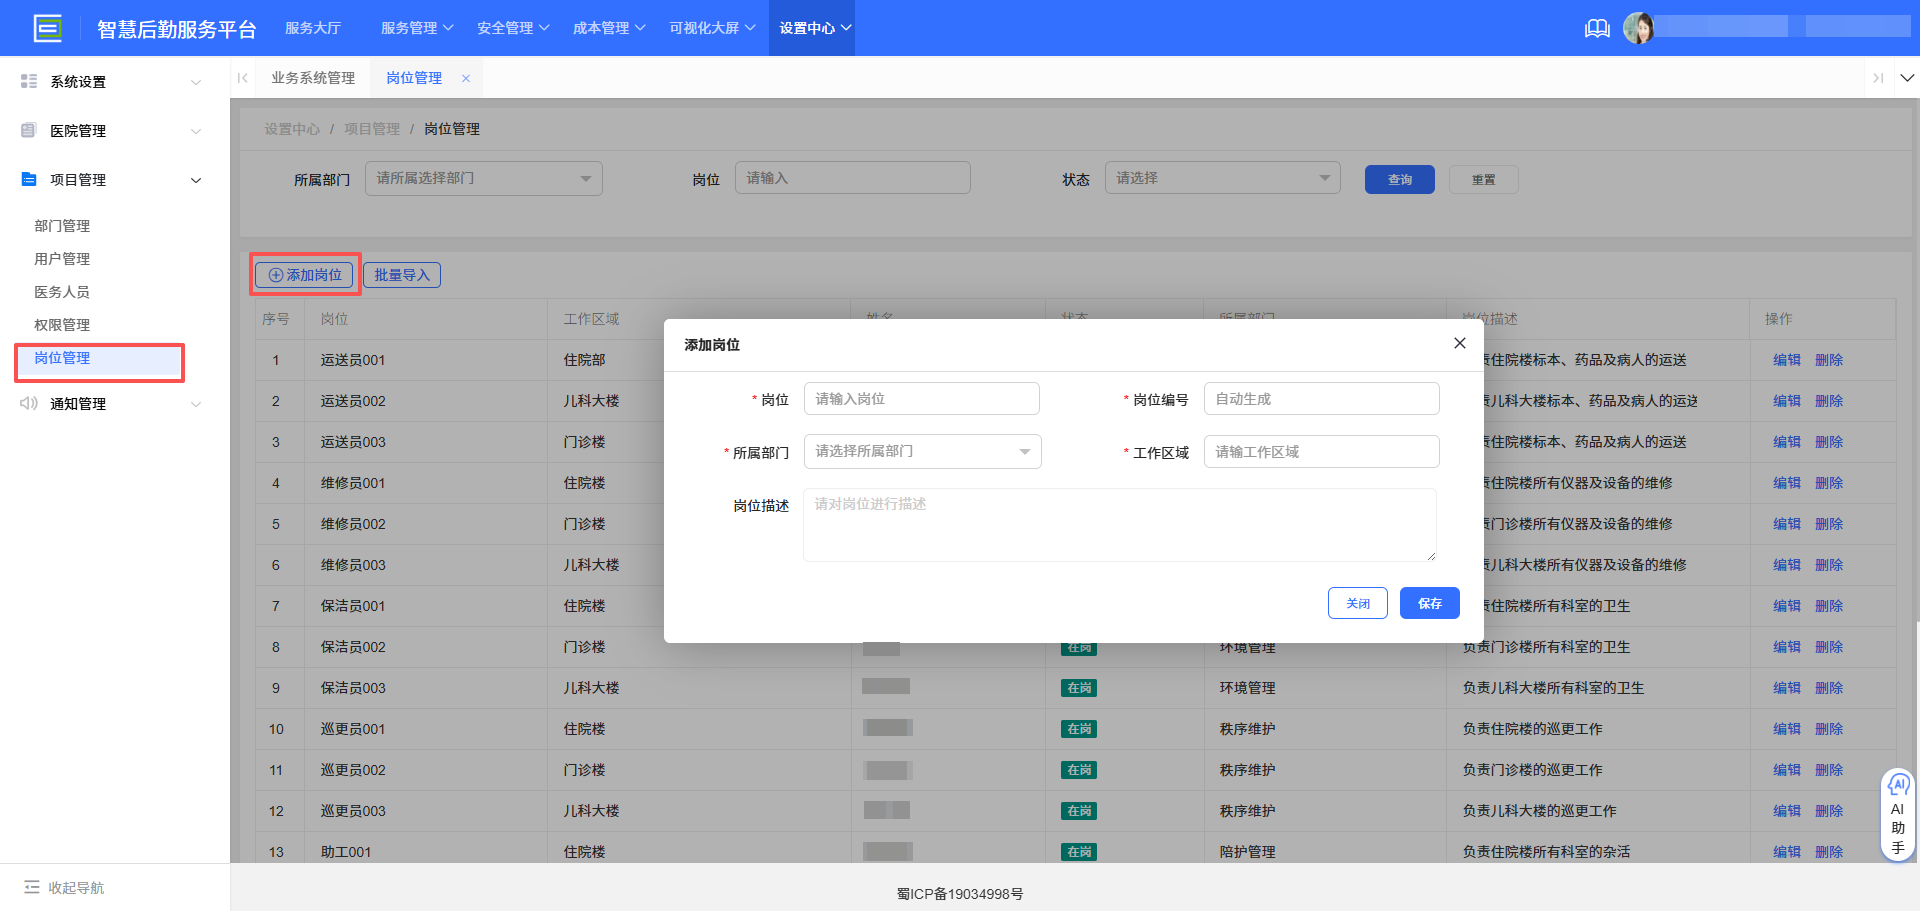Collapse navigation via 收起导航 icon

(32, 887)
